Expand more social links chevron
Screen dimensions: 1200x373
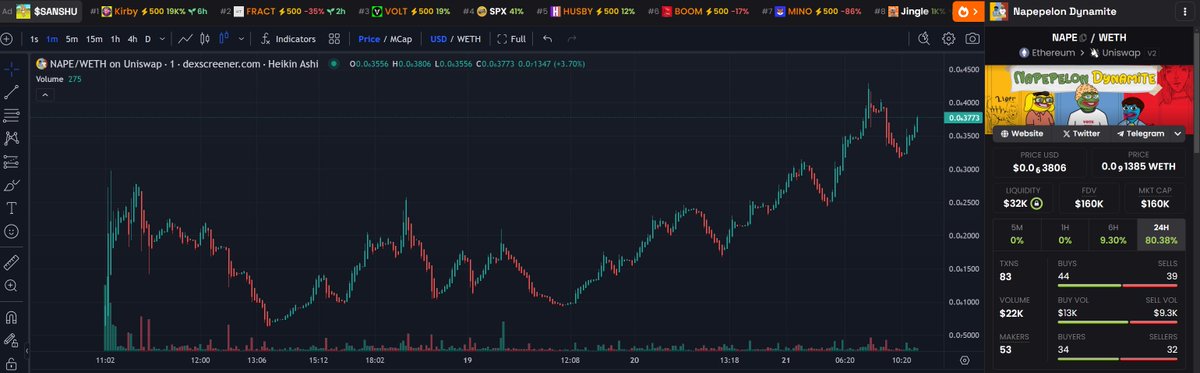[x=1177, y=133]
